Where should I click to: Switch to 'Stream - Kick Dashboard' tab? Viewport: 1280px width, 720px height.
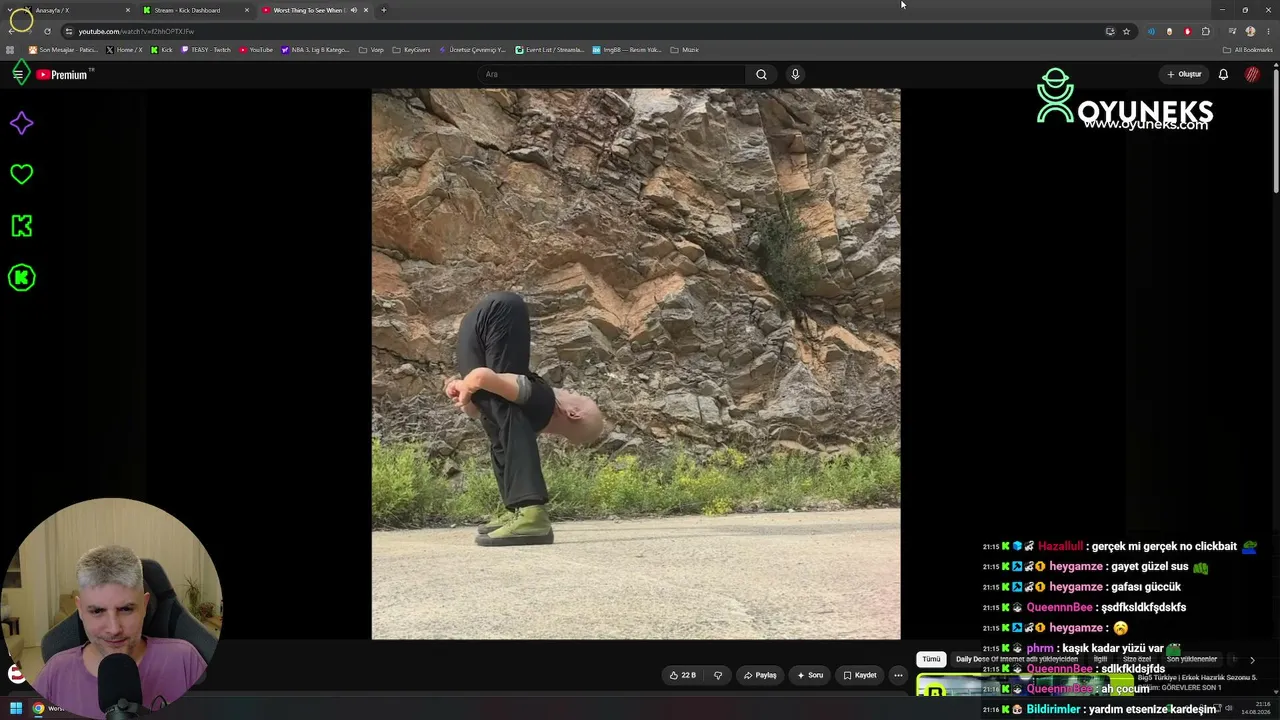(195, 10)
